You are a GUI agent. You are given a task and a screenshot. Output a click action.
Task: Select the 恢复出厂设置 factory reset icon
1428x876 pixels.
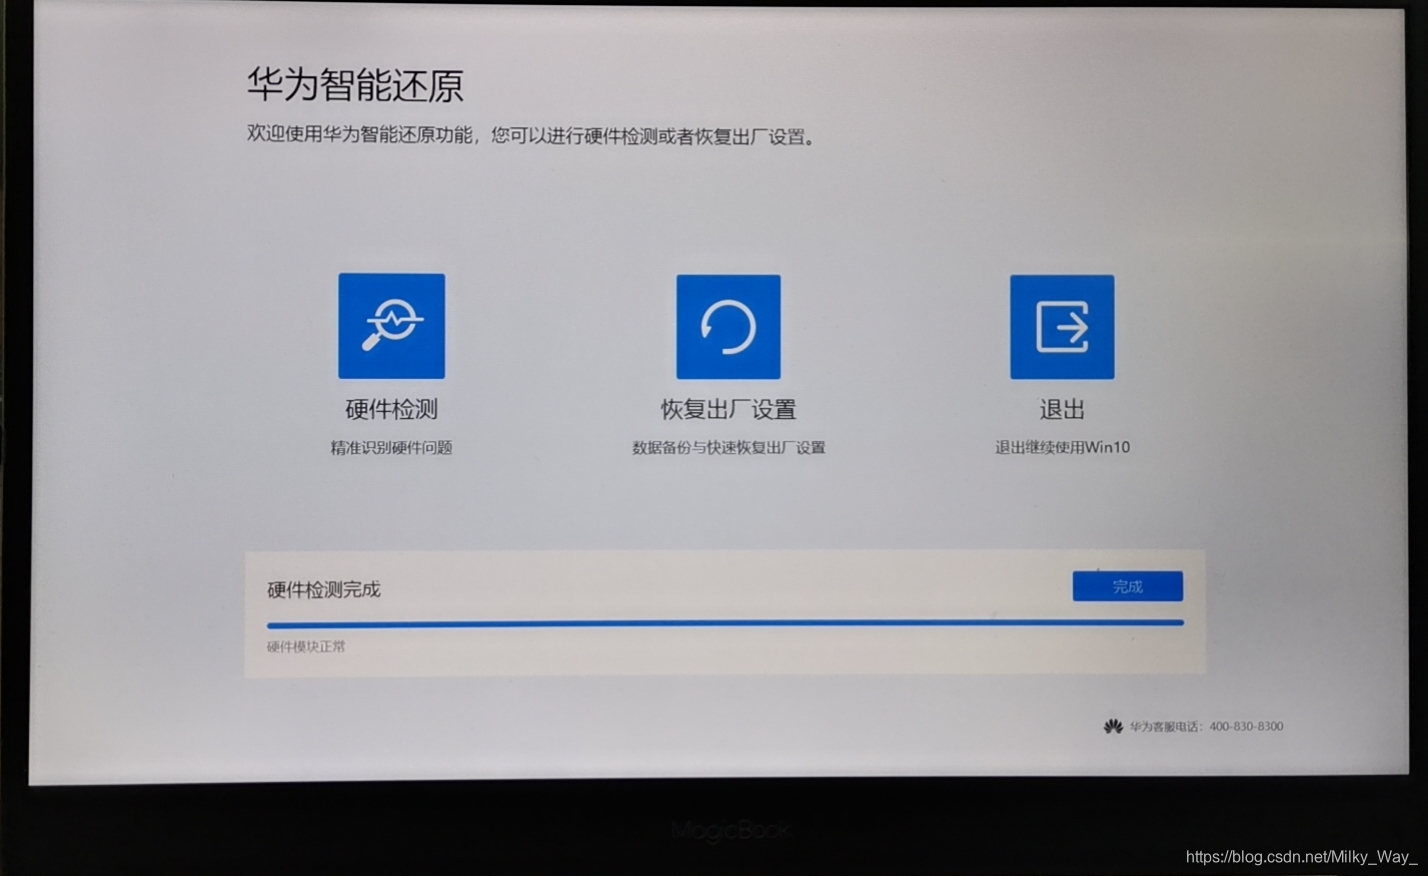pyautogui.click(x=728, y=327)
